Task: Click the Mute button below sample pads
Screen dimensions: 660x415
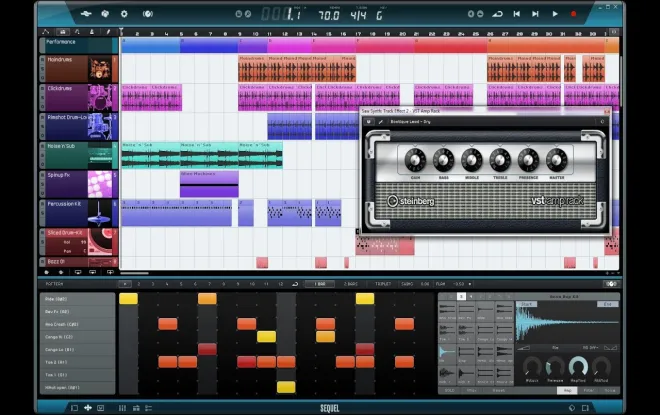Action: (x=471, y=391)
